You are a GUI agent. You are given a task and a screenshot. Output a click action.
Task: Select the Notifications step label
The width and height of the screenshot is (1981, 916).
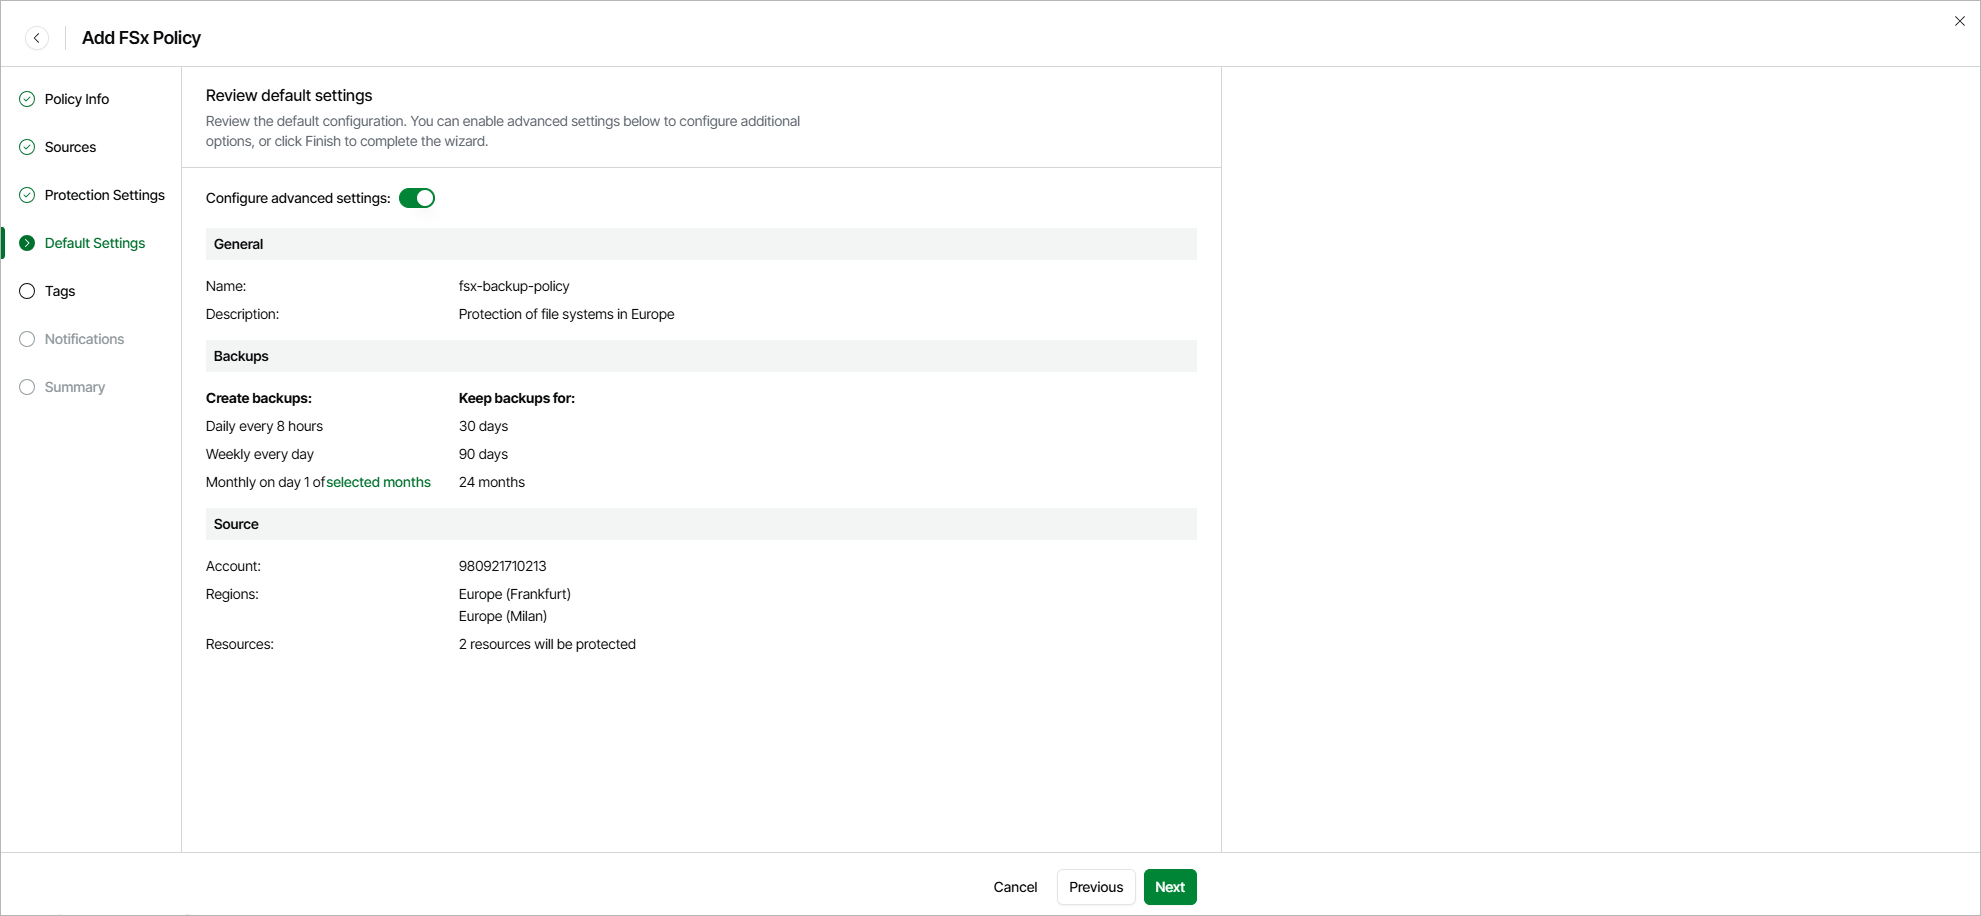84,339
